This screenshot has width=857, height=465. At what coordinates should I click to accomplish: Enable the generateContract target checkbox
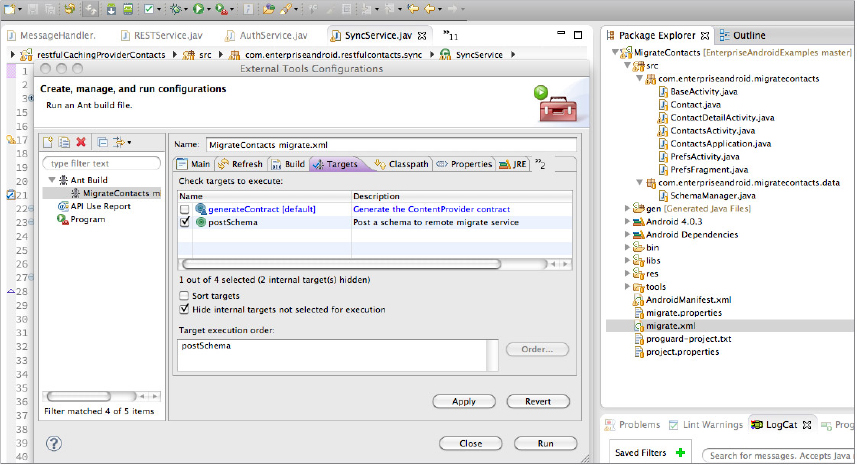[185, 210]
